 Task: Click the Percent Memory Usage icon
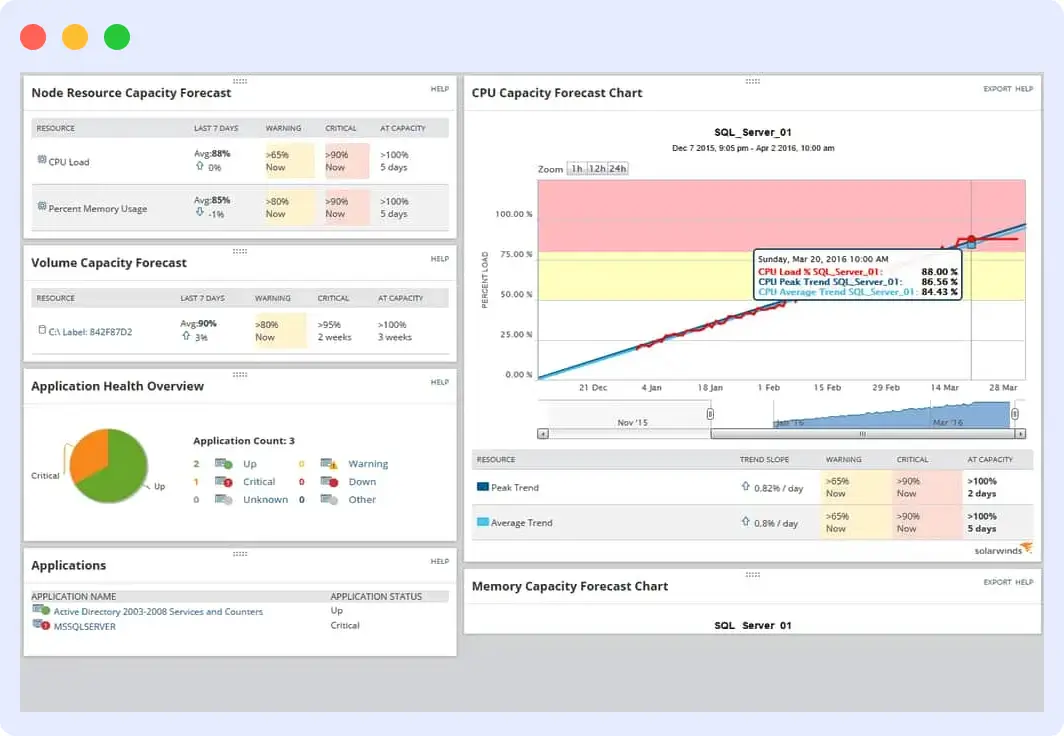coord(41,208)
